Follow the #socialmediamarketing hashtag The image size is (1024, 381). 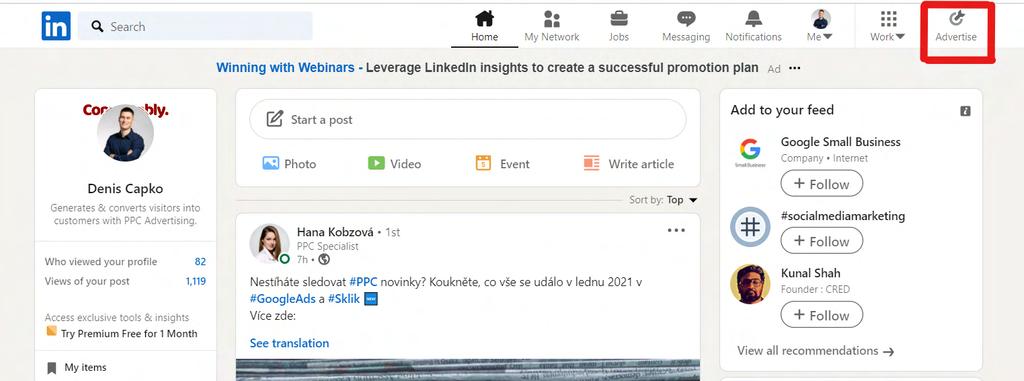coord(822,241)
